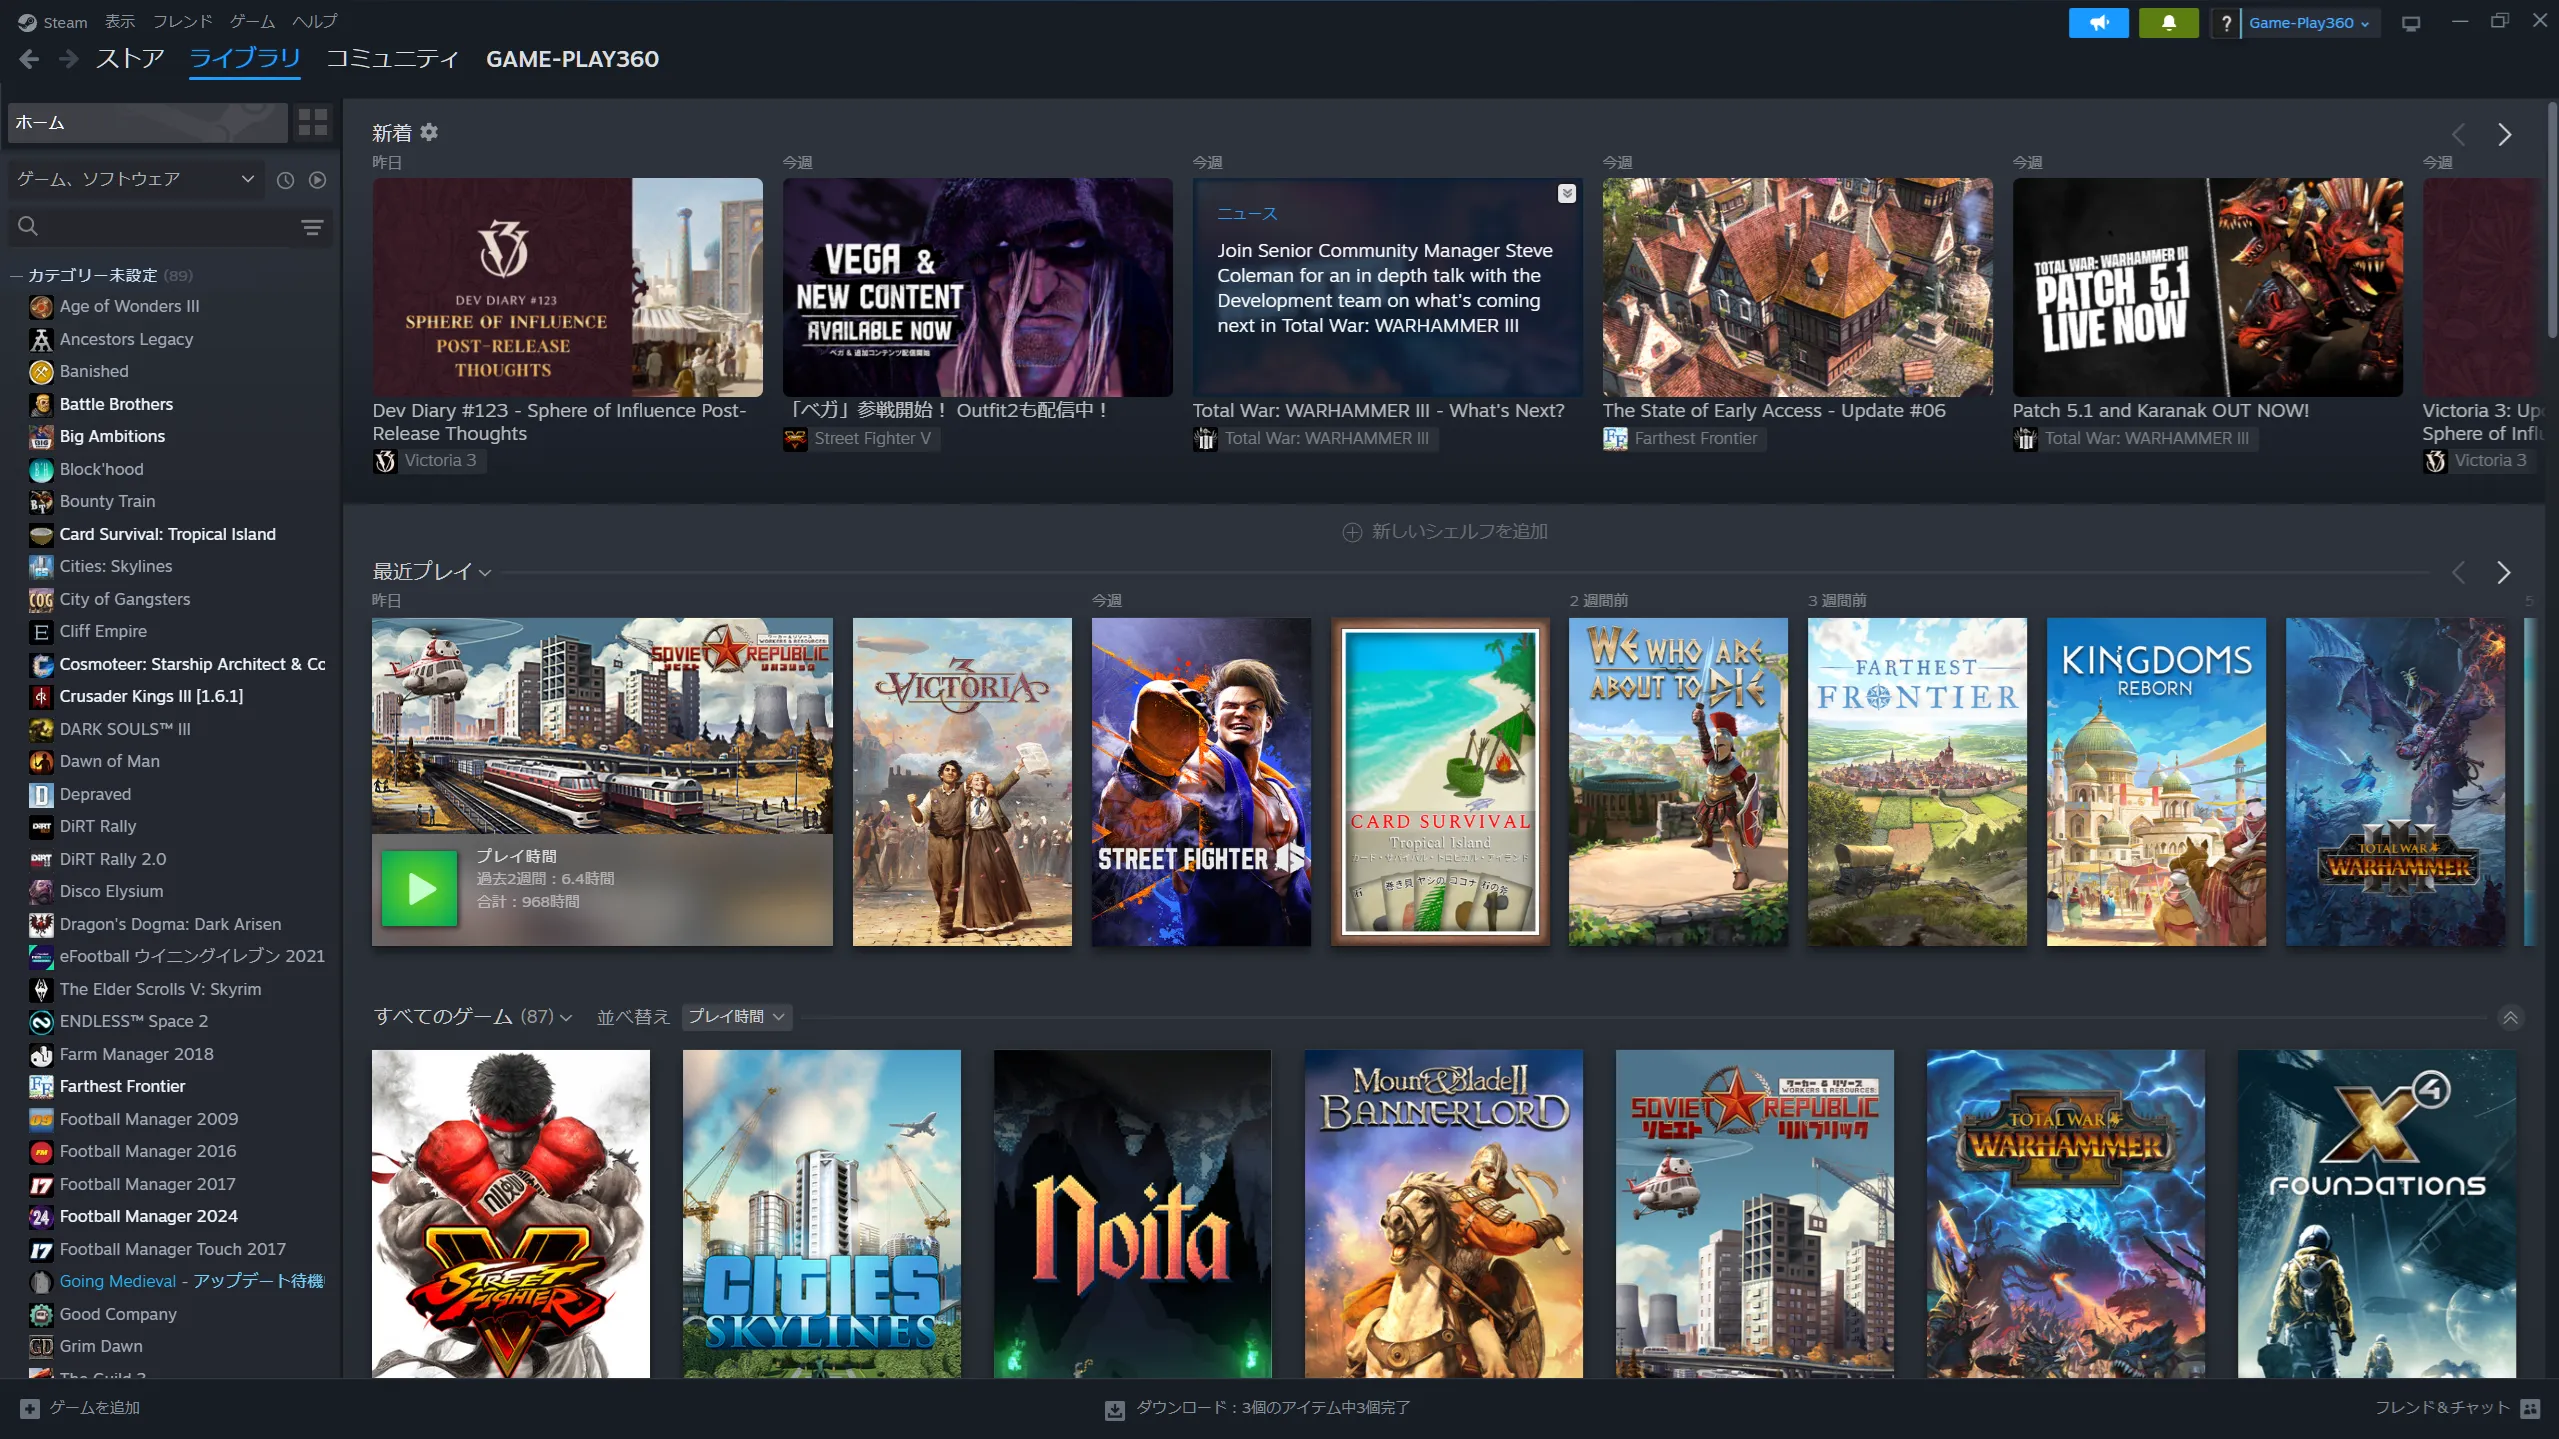The image size is (2559, 1439).
Task: Click the green play button for Soviet Republic
Action: pos(419,888)
